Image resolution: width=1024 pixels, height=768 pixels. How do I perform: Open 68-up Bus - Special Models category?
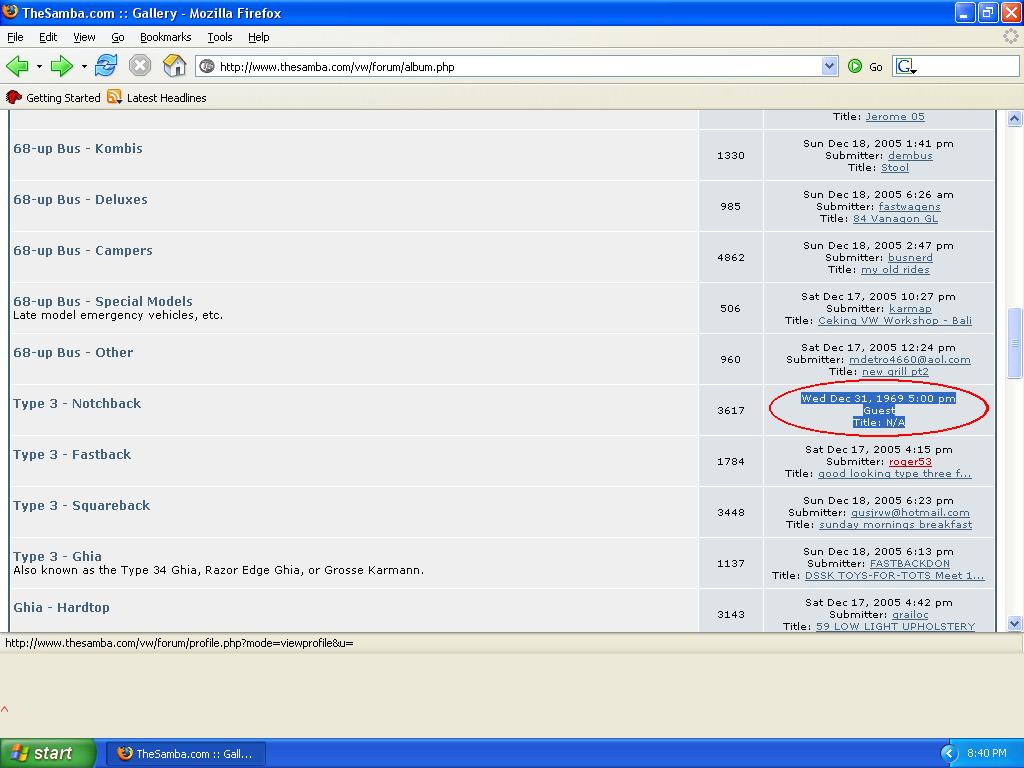[x=103, y=301]
